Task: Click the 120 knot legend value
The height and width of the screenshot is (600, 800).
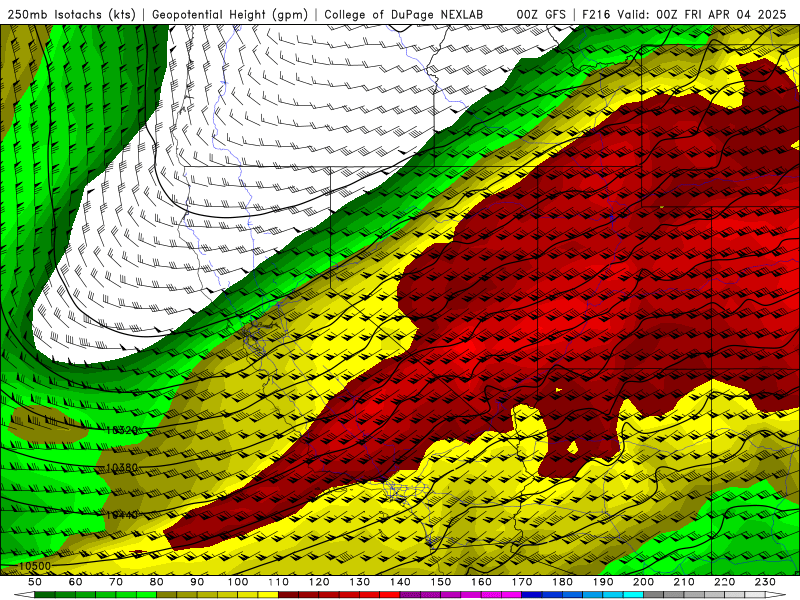Action: pyautogui.click(x=319, y=582)
